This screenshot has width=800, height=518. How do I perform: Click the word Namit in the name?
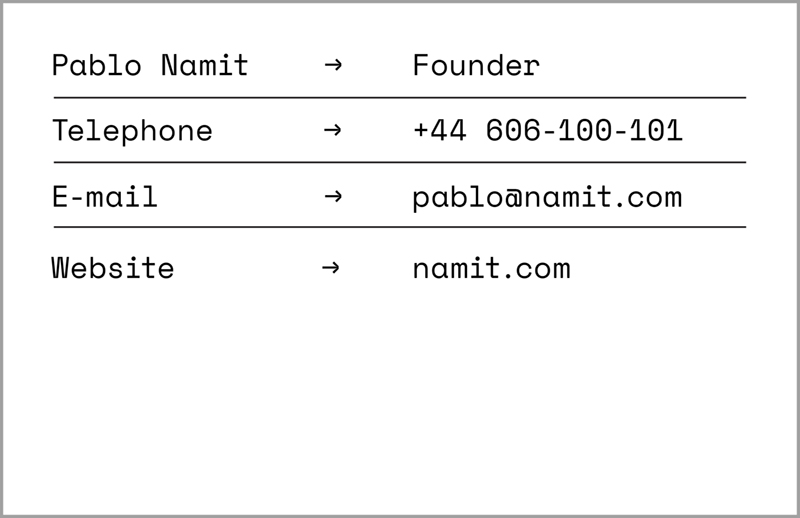204,67
